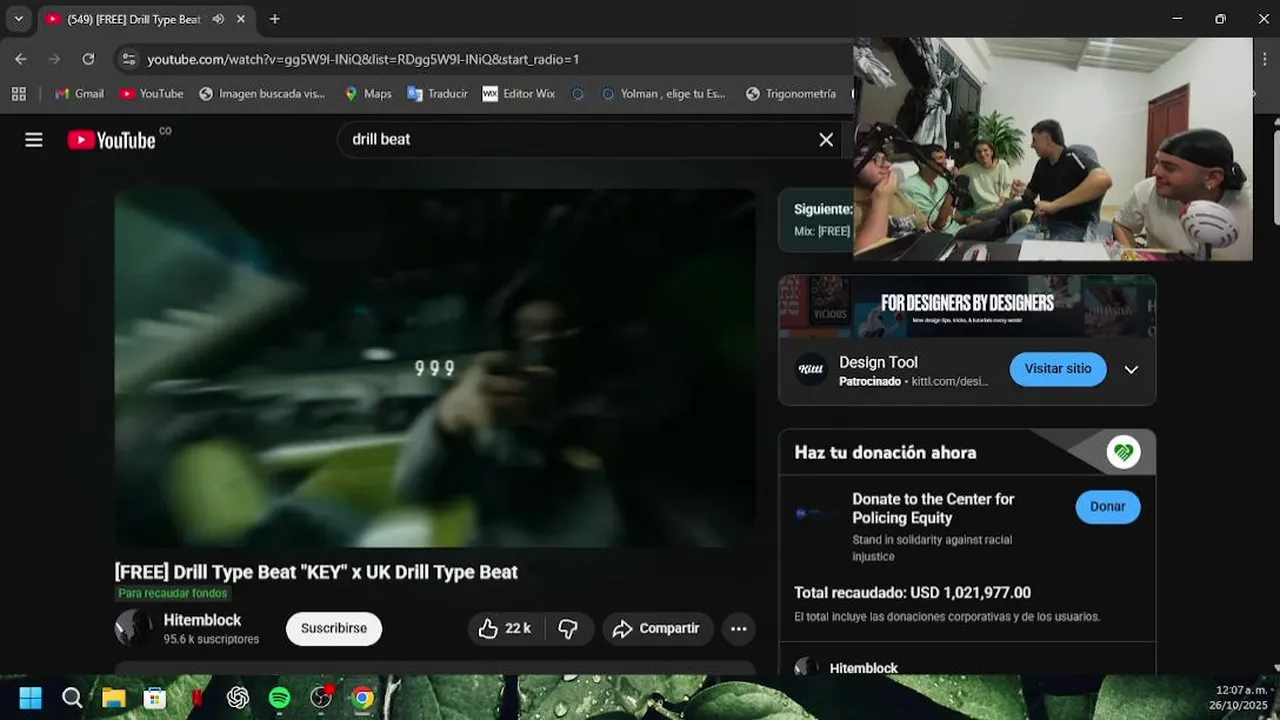The width and height of the screenshot is (1280, 720).
Task: Open the 'Para recaudar fondos' fundraiser tag
Action: tap(173, 593)
